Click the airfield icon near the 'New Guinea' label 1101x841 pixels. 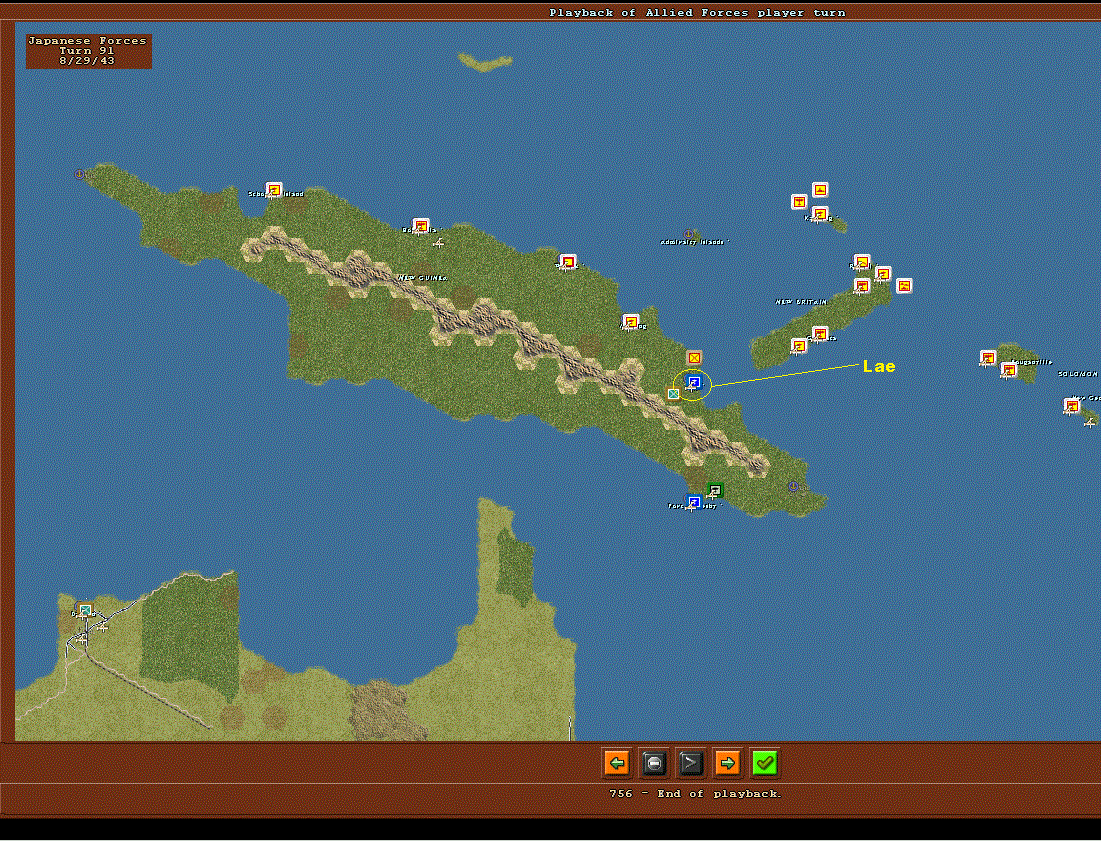coord(439,244)
